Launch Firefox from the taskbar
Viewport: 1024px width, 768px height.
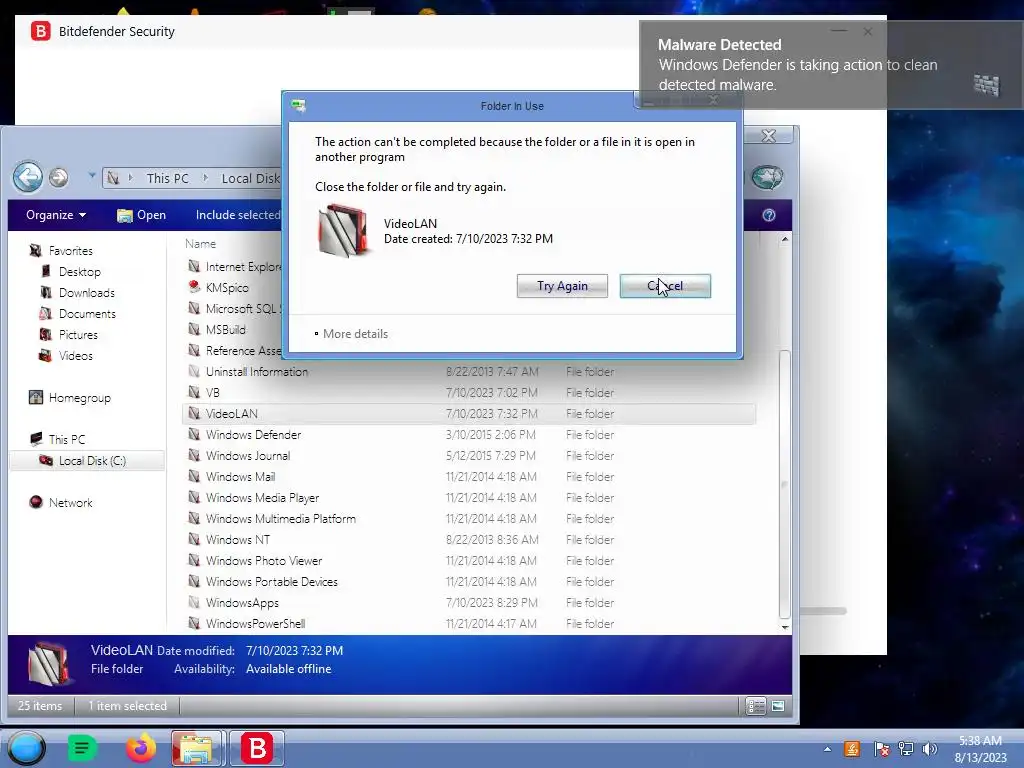pyautogui.click(x=140, y=748)
